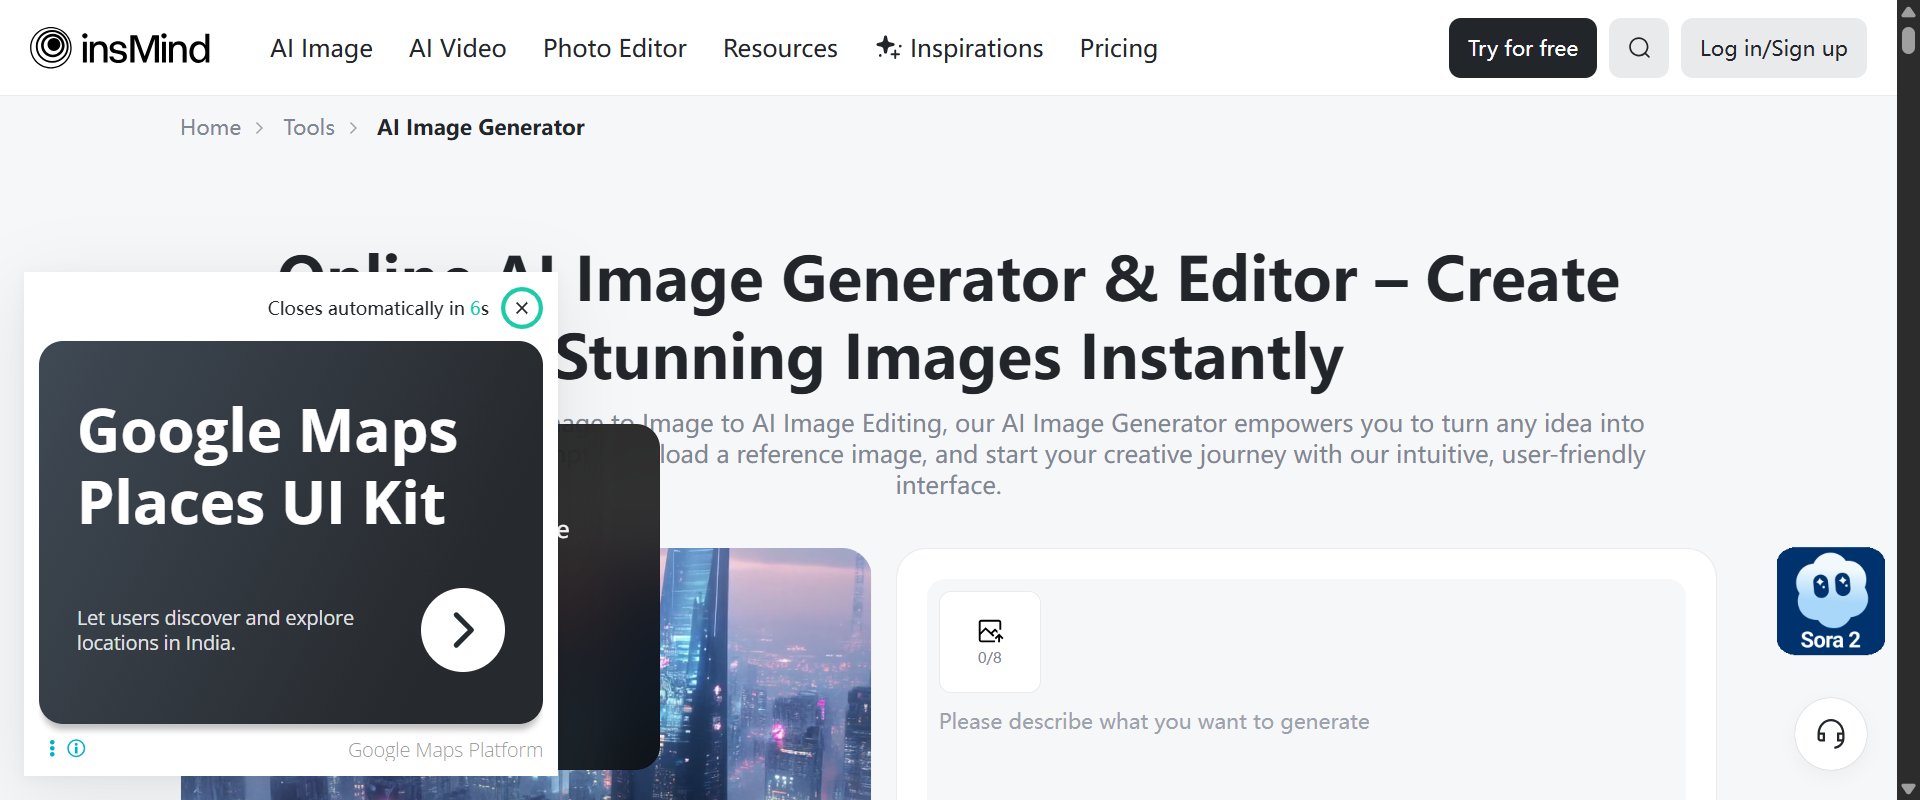1920x800 pixels.
Task: Click Log in/Sign up
Action: 1773,48
